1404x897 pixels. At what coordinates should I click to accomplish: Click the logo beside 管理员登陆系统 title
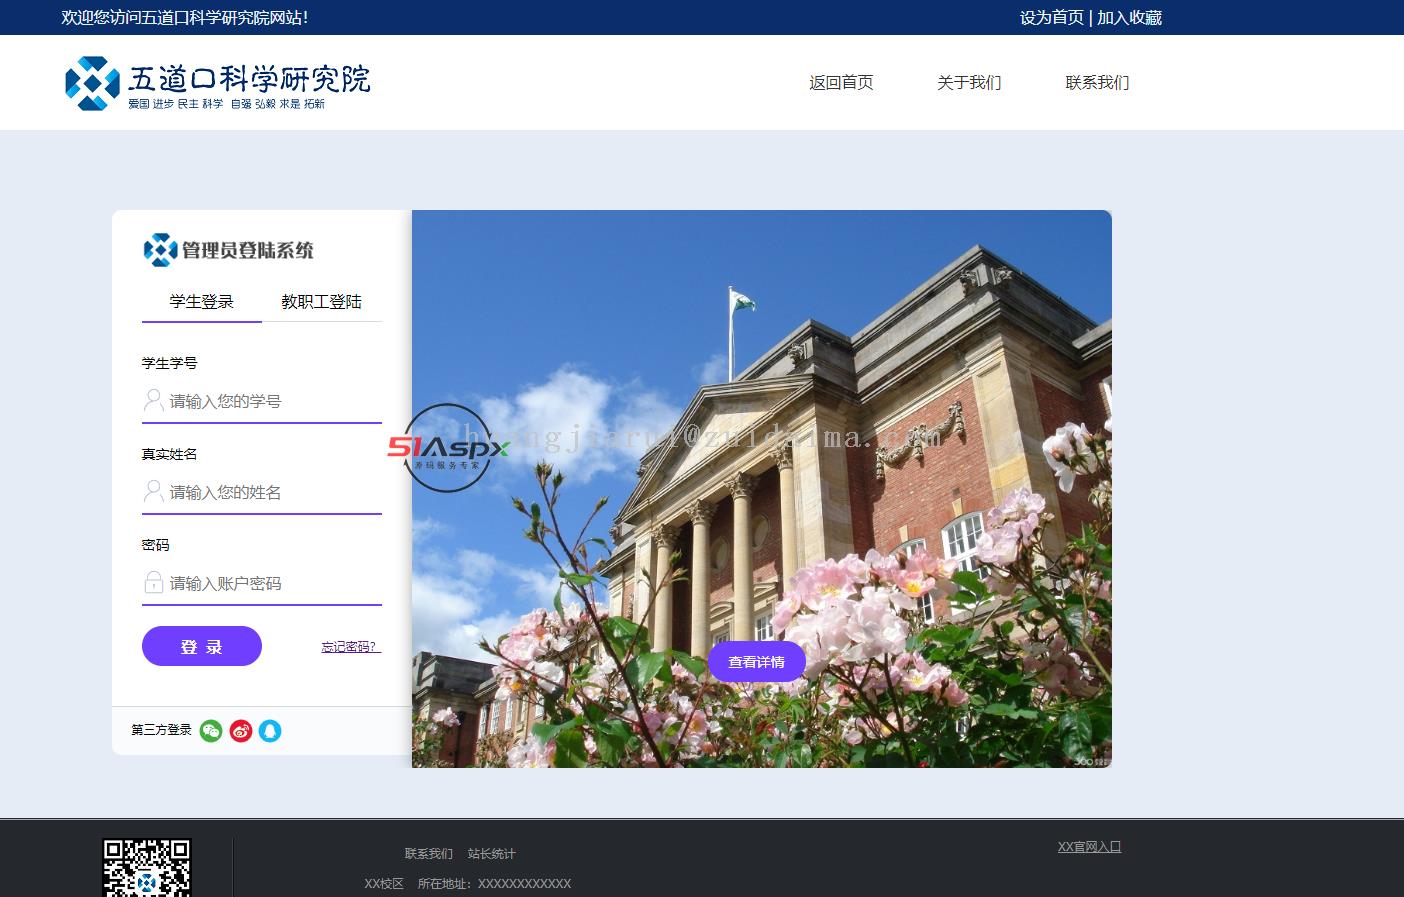[x=160, y=250]
